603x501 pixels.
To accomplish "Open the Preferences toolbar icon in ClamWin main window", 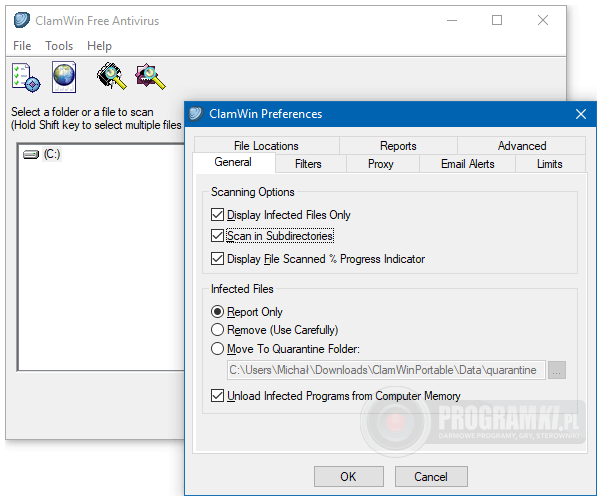I will pos(26,77).
